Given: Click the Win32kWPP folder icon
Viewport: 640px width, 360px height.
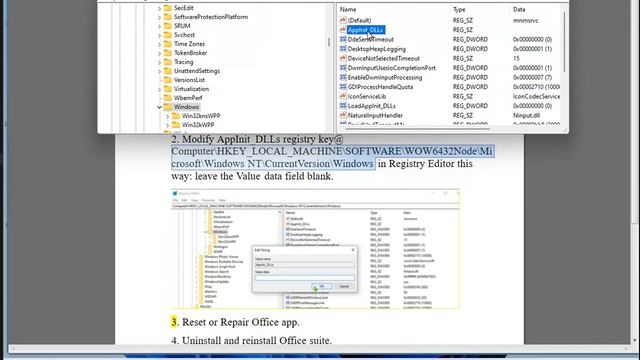Looking at the screenshot, I should tap(176, 124).
